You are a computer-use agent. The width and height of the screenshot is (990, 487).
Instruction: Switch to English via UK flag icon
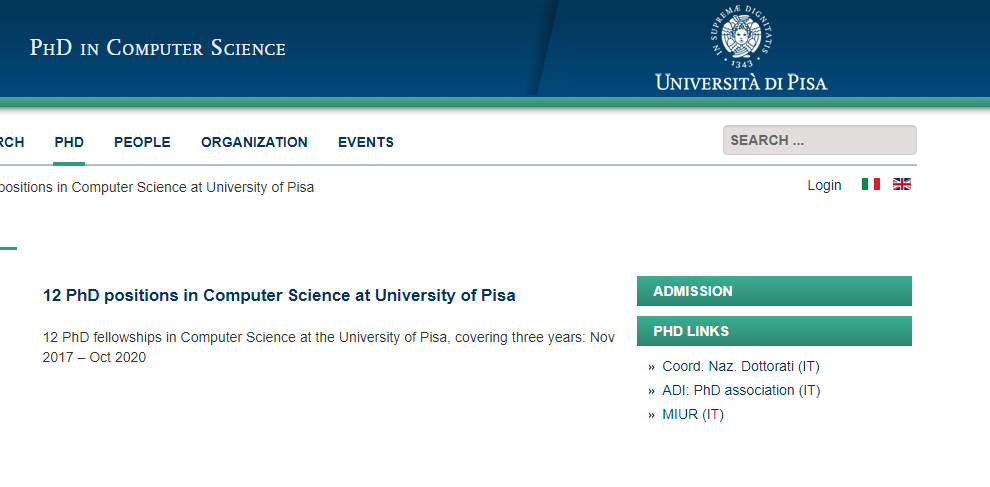pyautogui.click(x=902, y=184)
